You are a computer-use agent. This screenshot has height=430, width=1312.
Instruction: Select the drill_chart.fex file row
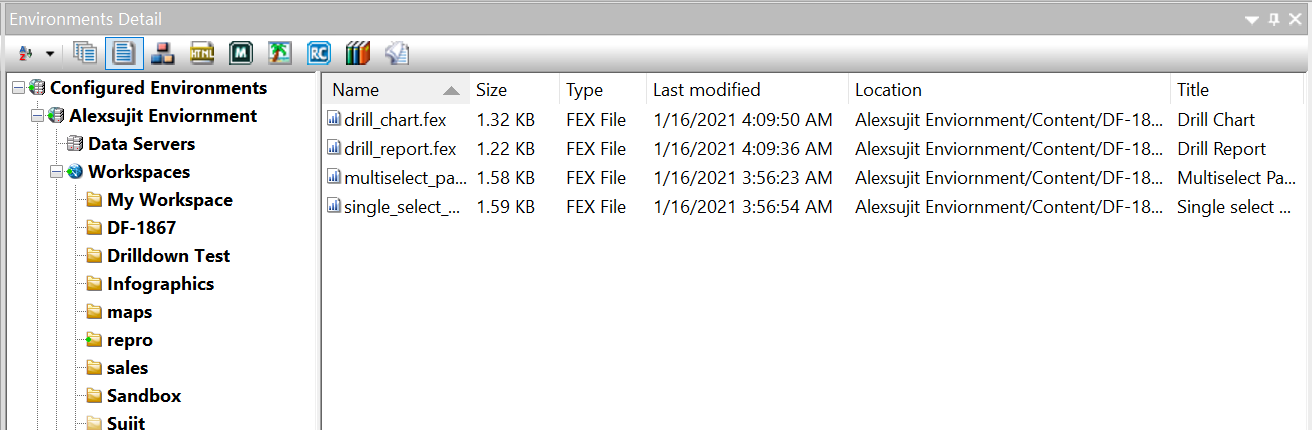click(394, 120)
